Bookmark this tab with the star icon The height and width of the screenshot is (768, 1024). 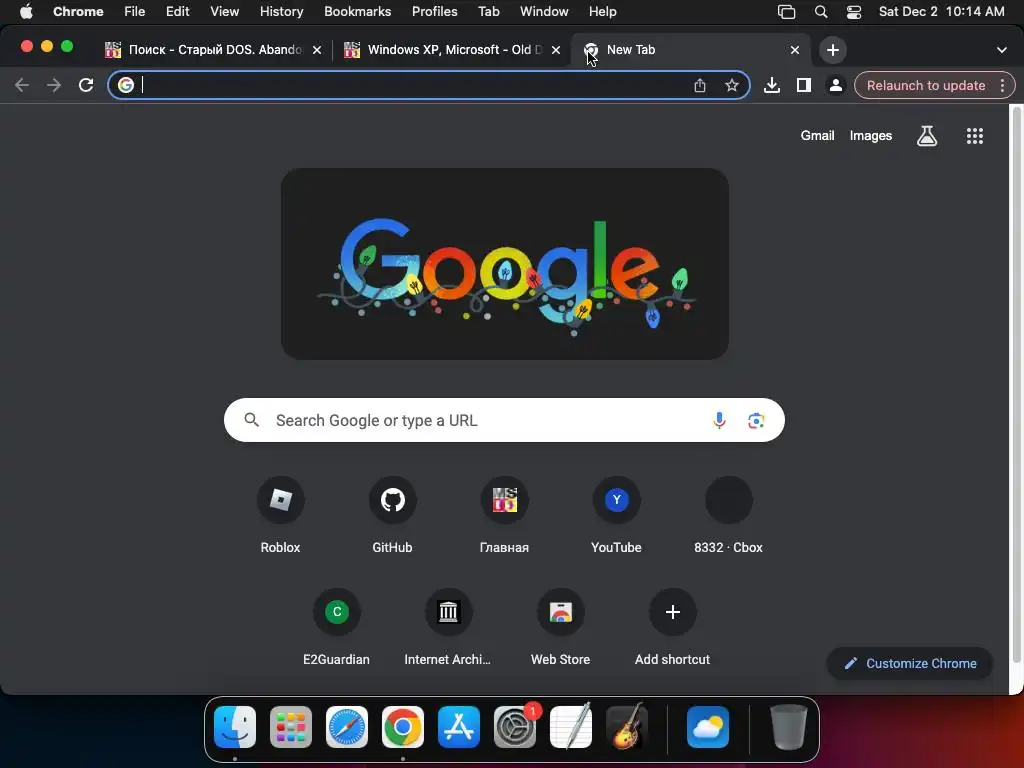(x=731, y=86)
